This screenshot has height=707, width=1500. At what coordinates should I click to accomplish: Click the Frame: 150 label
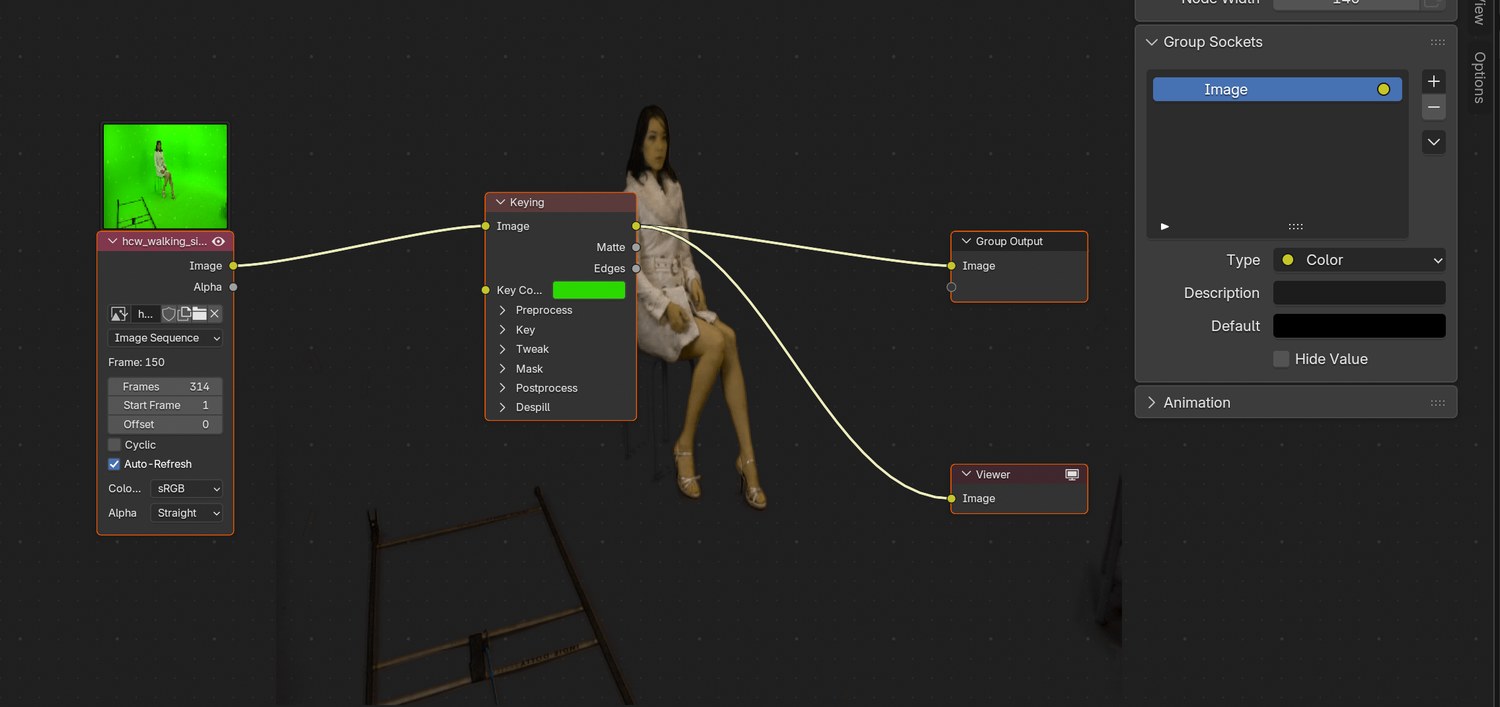[x=137, y=362]
